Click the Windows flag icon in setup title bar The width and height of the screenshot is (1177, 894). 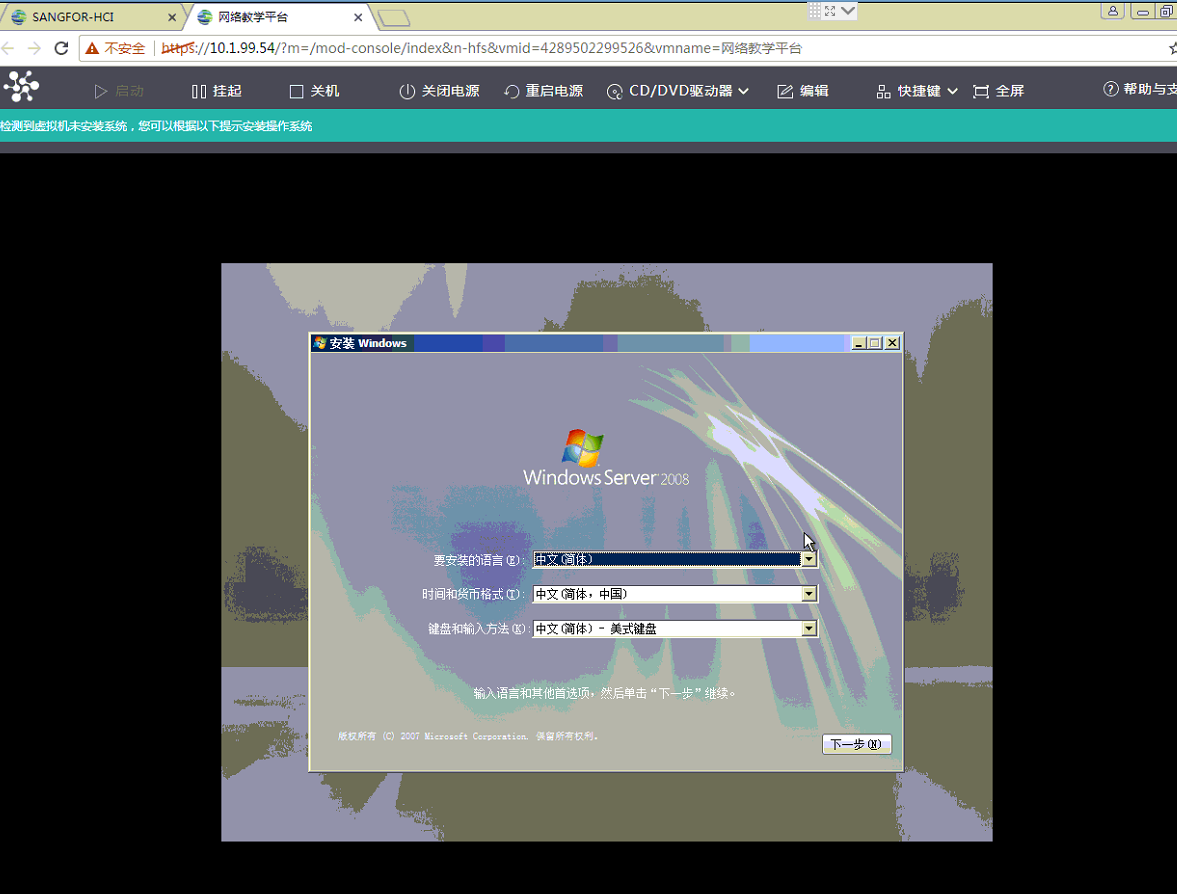point(320,343)
